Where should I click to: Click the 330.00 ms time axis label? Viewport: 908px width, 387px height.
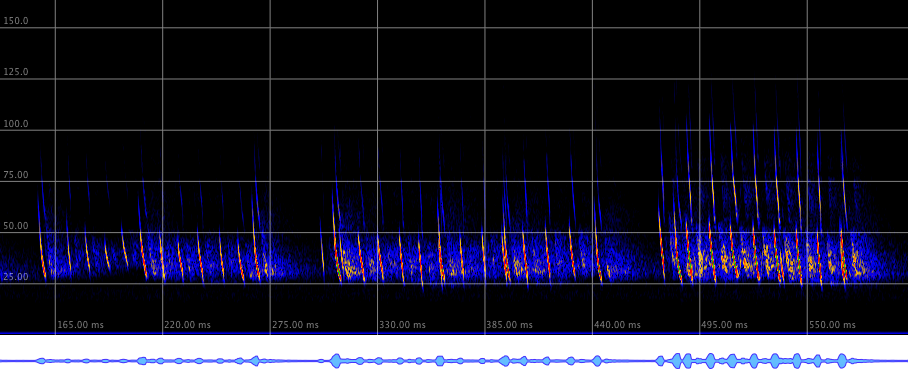point(402,325)
